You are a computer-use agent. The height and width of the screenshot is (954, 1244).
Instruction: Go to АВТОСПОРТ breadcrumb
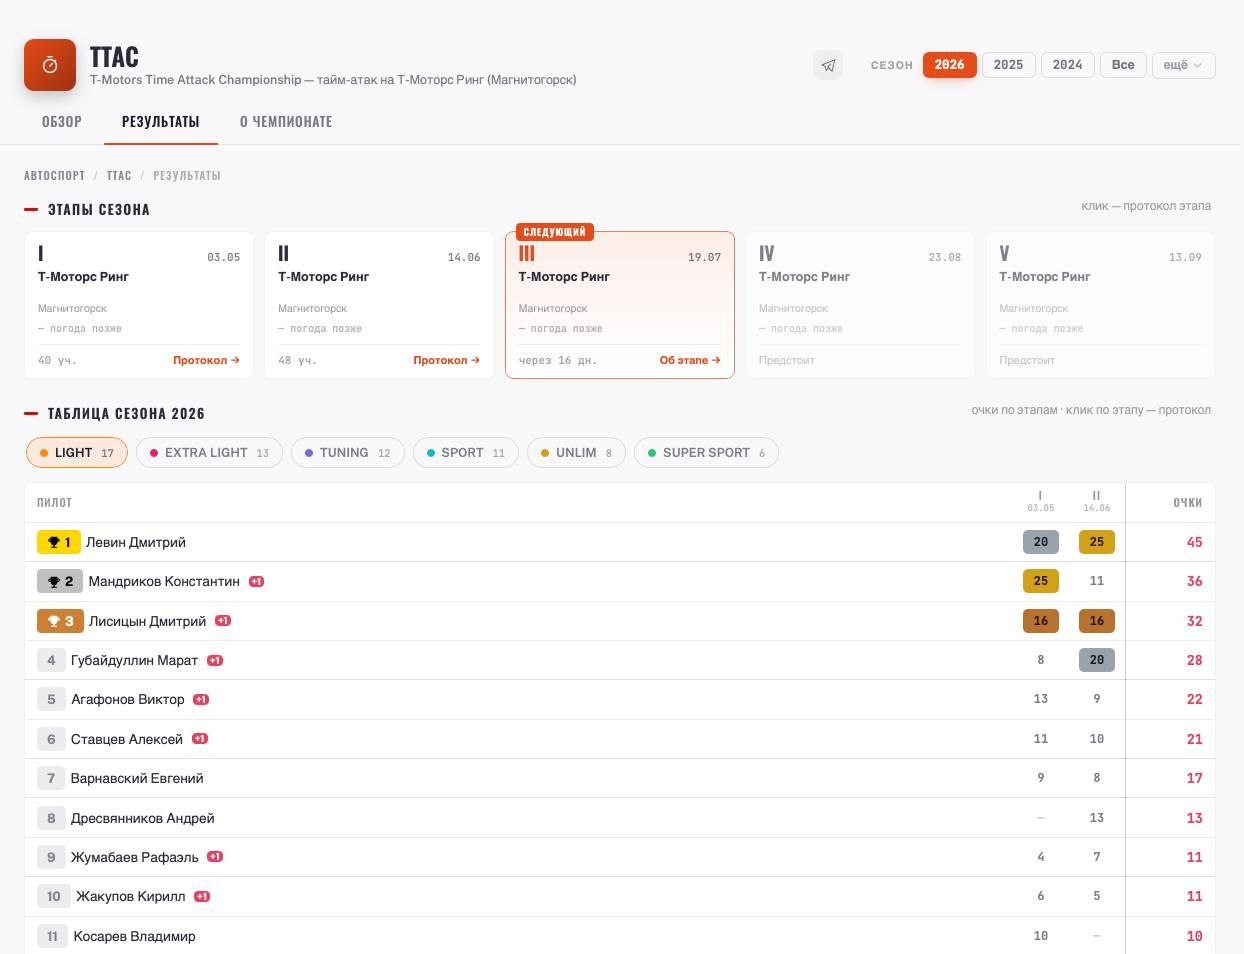(x=54, y=176)
